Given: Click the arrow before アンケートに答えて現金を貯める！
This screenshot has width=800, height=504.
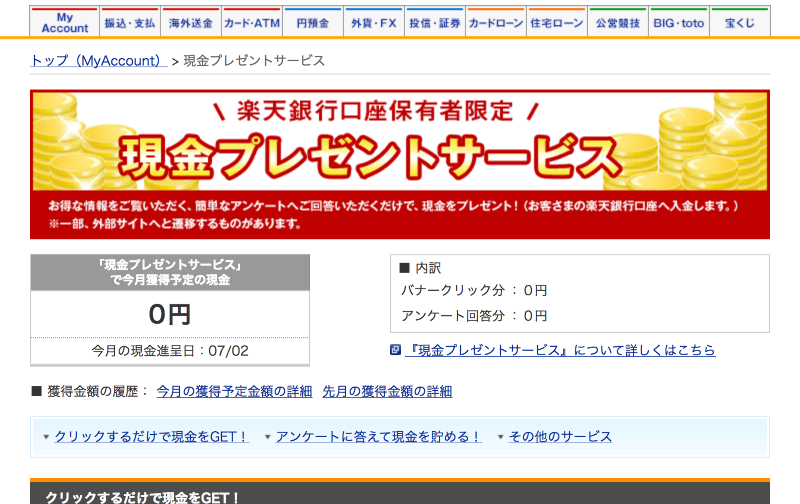Looking at the screenshot, I should [267, 437].
